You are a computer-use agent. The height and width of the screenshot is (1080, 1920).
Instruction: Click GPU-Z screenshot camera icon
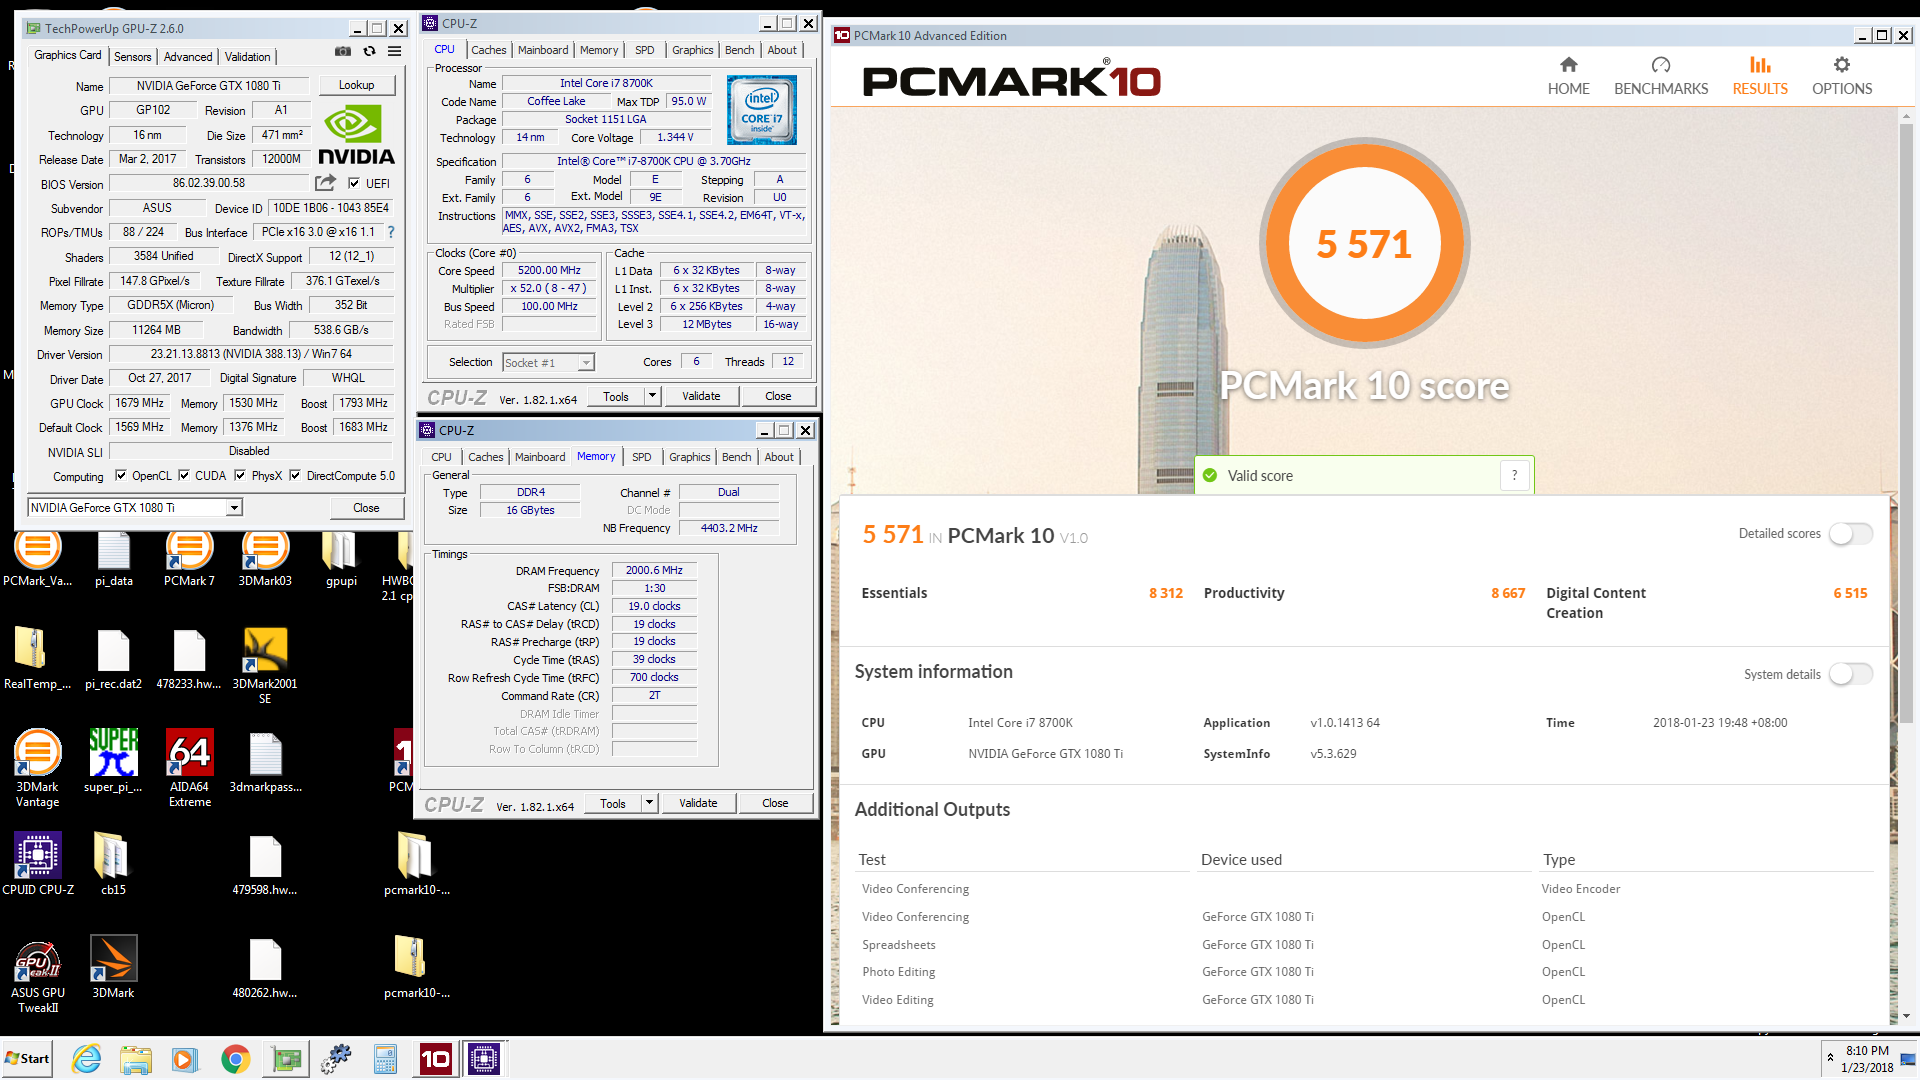point(343,52)
